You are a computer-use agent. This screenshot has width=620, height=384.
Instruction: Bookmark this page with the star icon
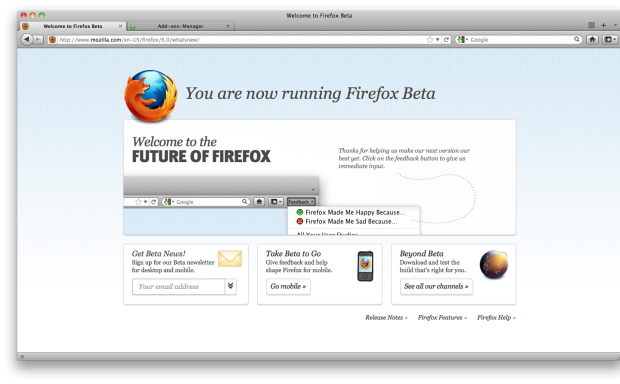pyautogui.click(x=430, y=40)
